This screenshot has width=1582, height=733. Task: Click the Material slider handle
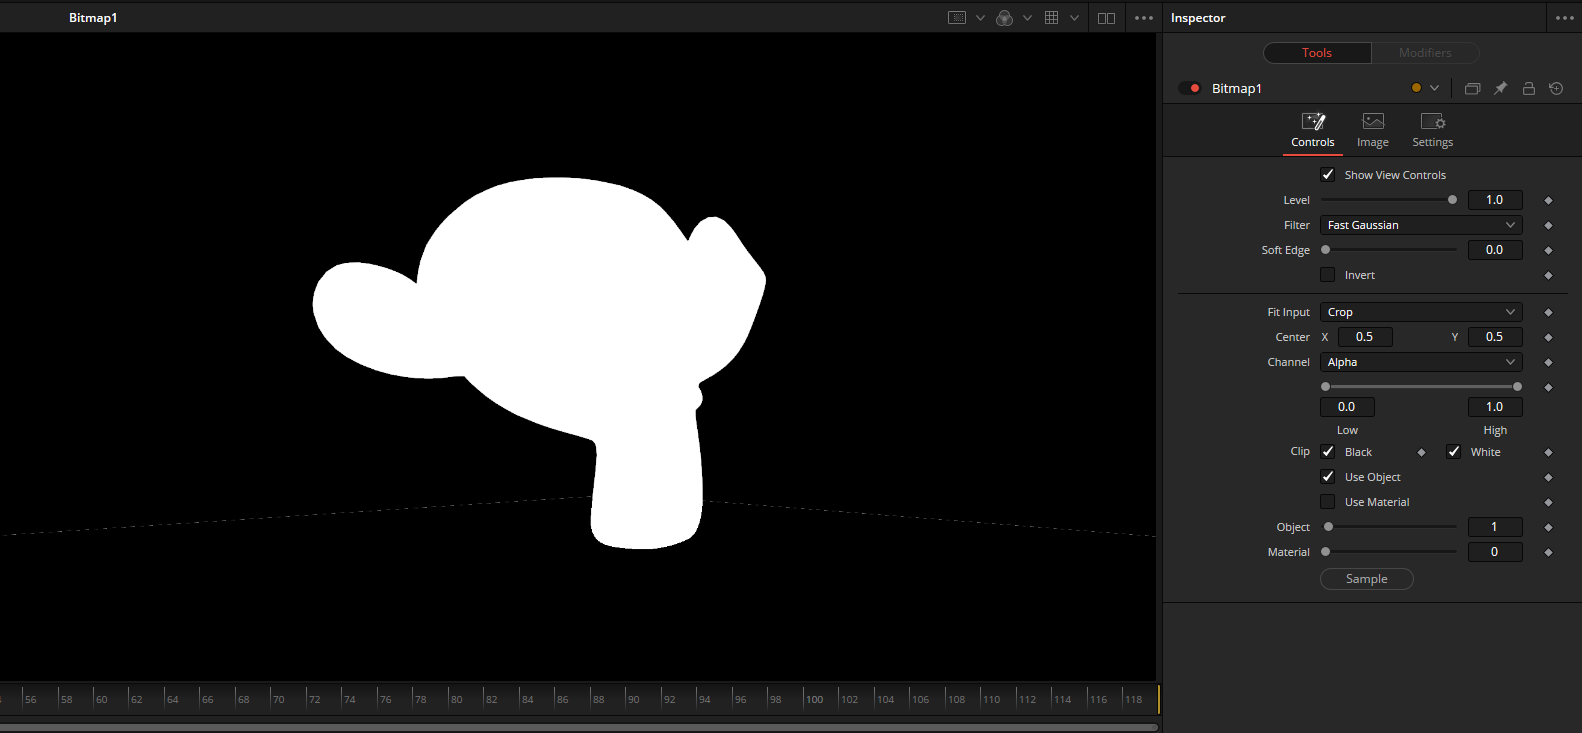[1326, 552]
